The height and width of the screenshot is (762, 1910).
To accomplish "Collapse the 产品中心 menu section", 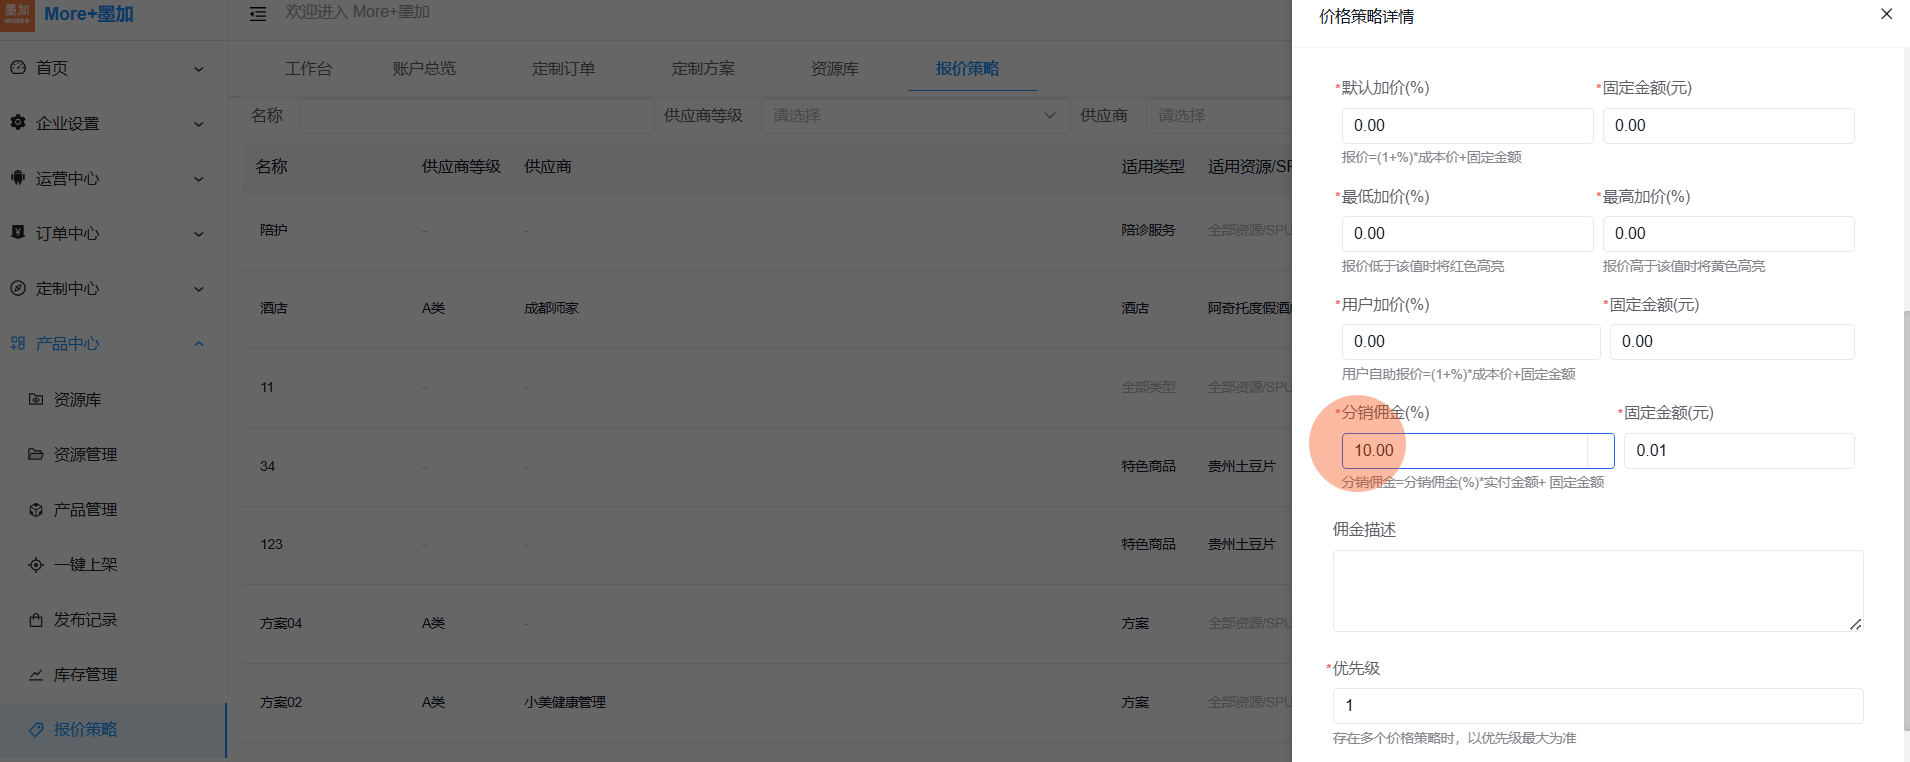I will [x=198, y=344].
